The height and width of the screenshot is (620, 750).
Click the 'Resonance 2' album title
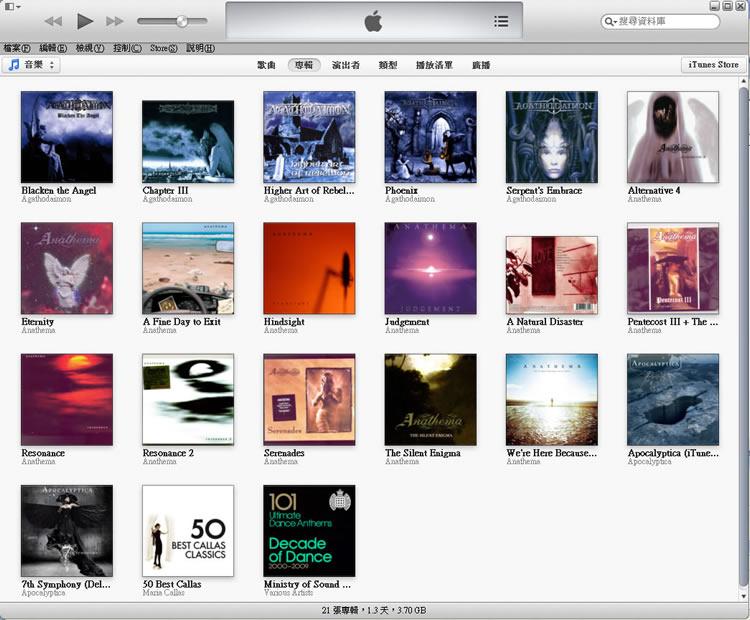pyautogui.click(x=168, y=453)
